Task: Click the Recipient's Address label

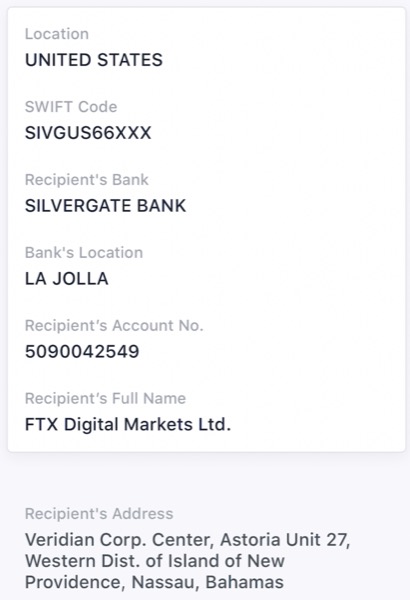Action: (x=99, y=514)
